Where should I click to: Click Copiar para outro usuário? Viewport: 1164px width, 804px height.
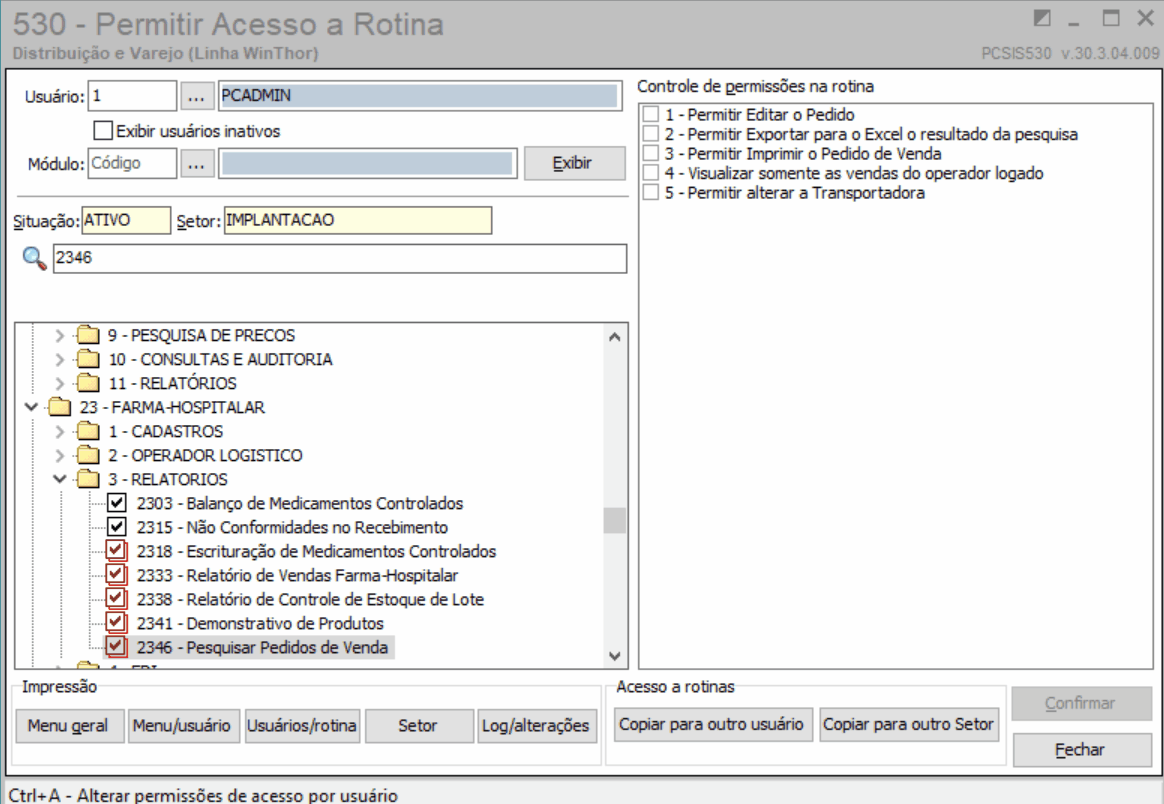(713, 724)
